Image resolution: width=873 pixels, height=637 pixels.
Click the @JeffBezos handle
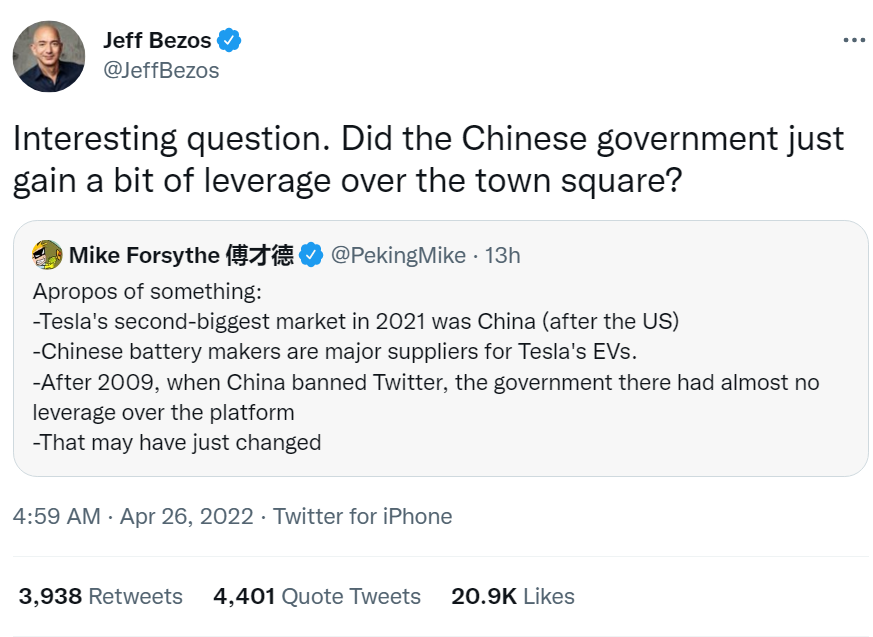[161, 71]
